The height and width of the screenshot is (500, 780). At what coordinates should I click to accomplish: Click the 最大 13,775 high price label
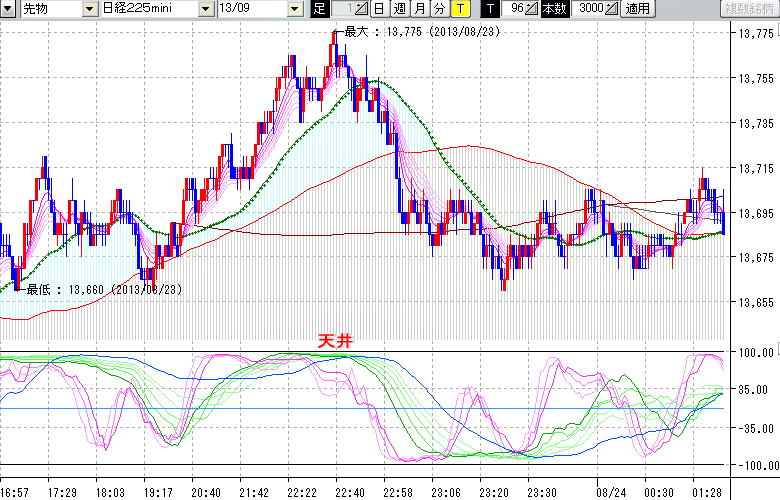point(421,31)
